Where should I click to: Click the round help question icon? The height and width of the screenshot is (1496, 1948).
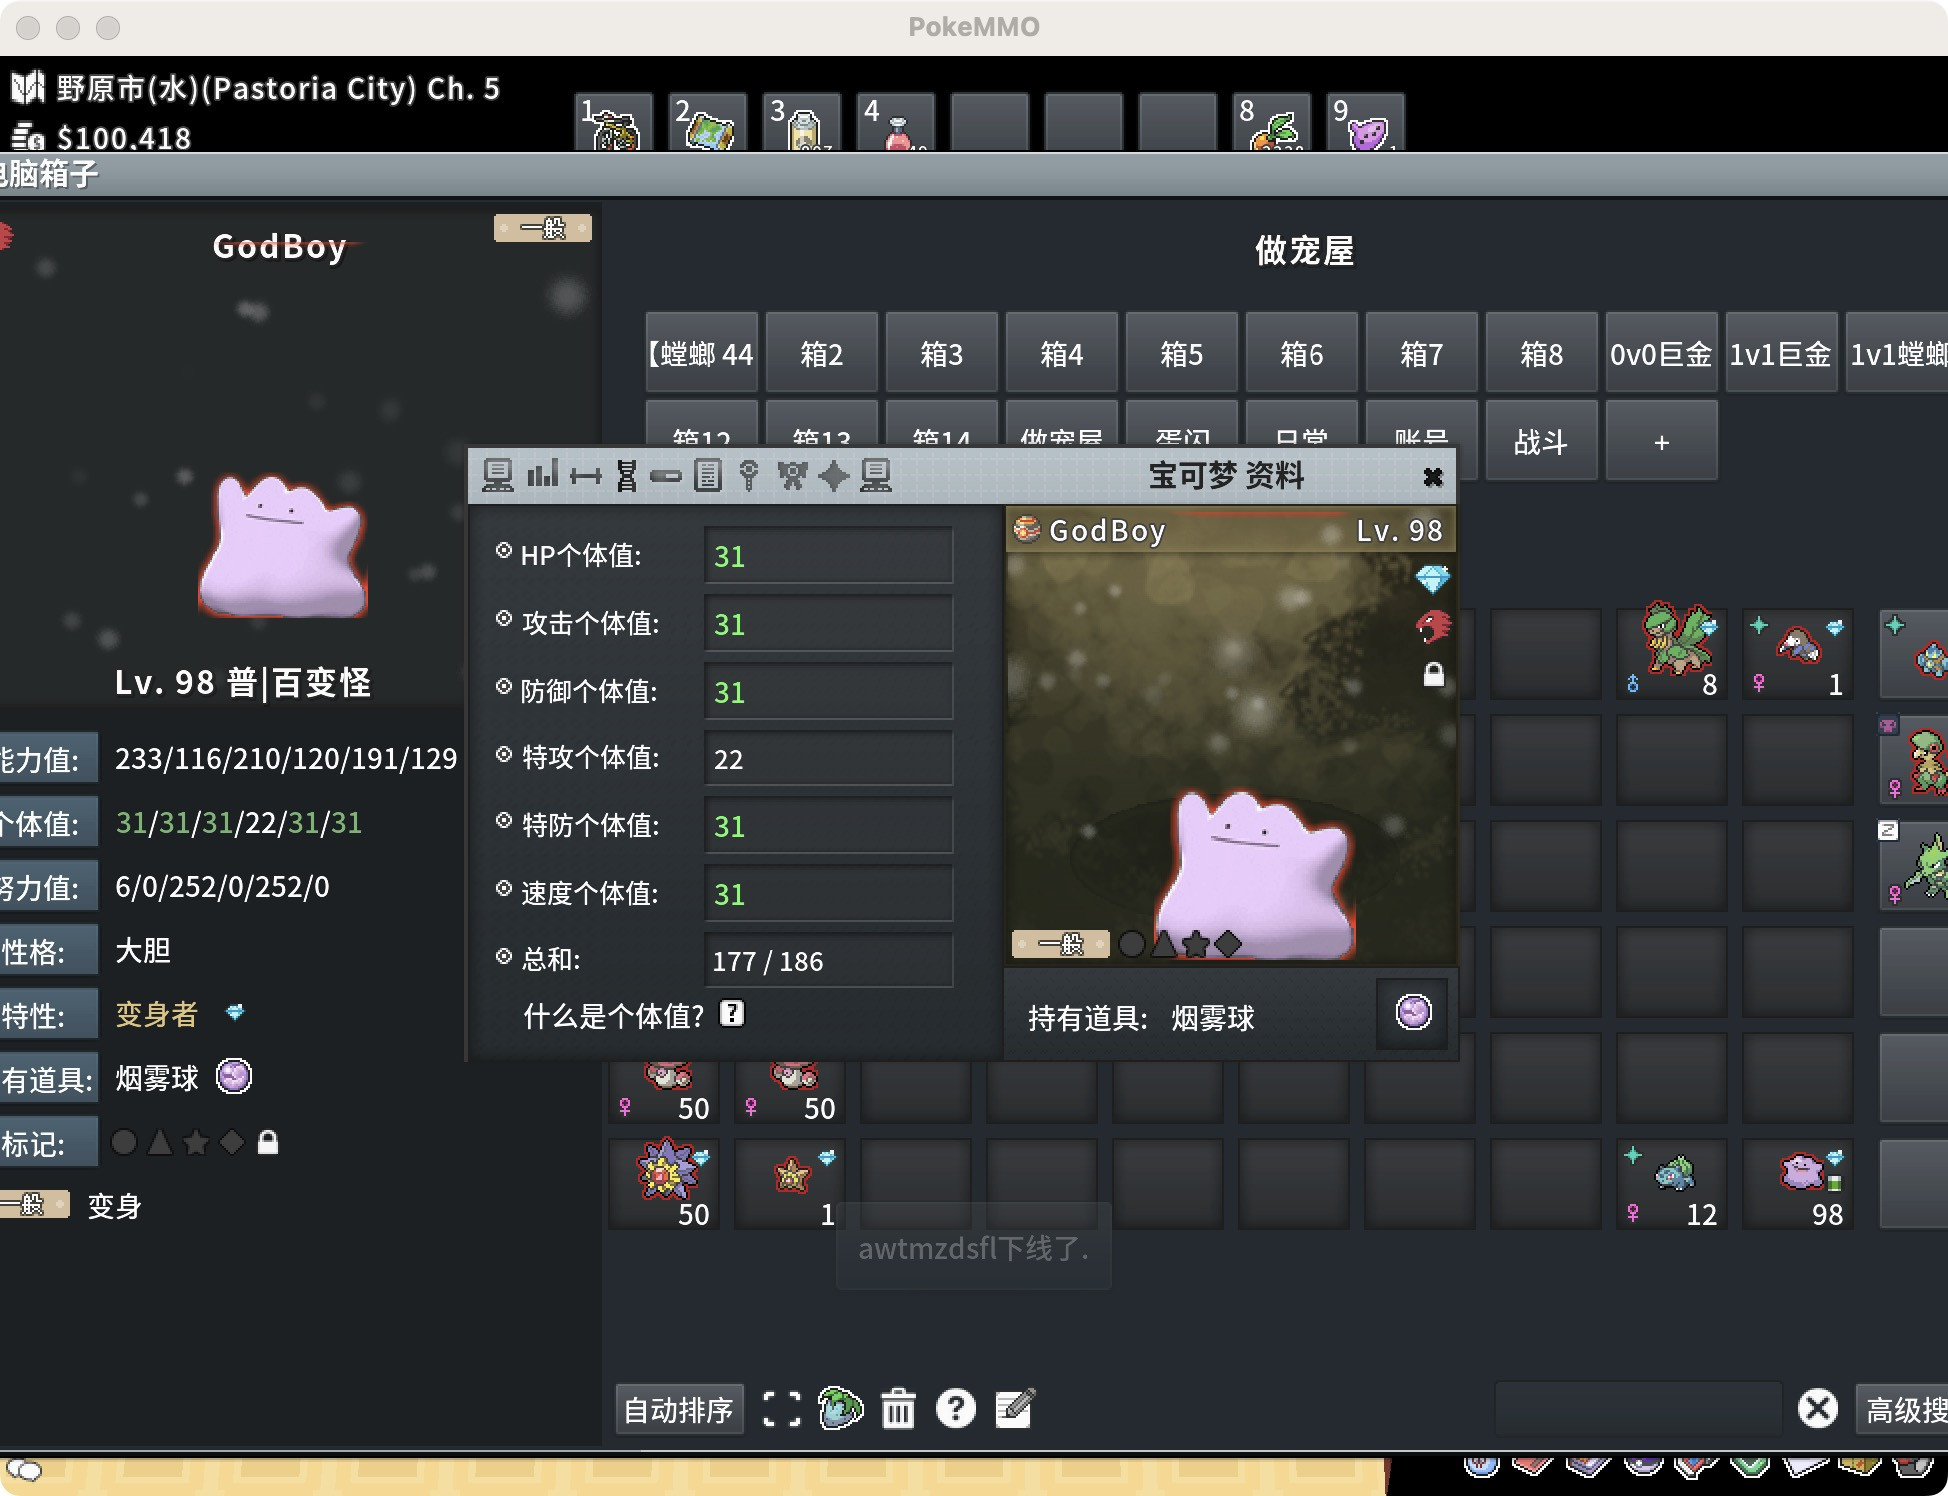pyautogui.click(x=956, y=1408)
